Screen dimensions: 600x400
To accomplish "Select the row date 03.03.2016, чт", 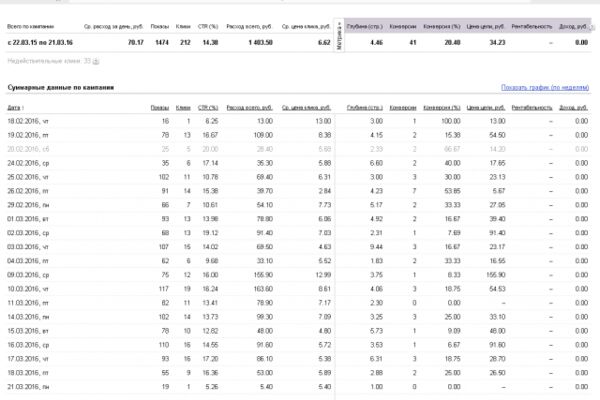I will click(28, 247).
